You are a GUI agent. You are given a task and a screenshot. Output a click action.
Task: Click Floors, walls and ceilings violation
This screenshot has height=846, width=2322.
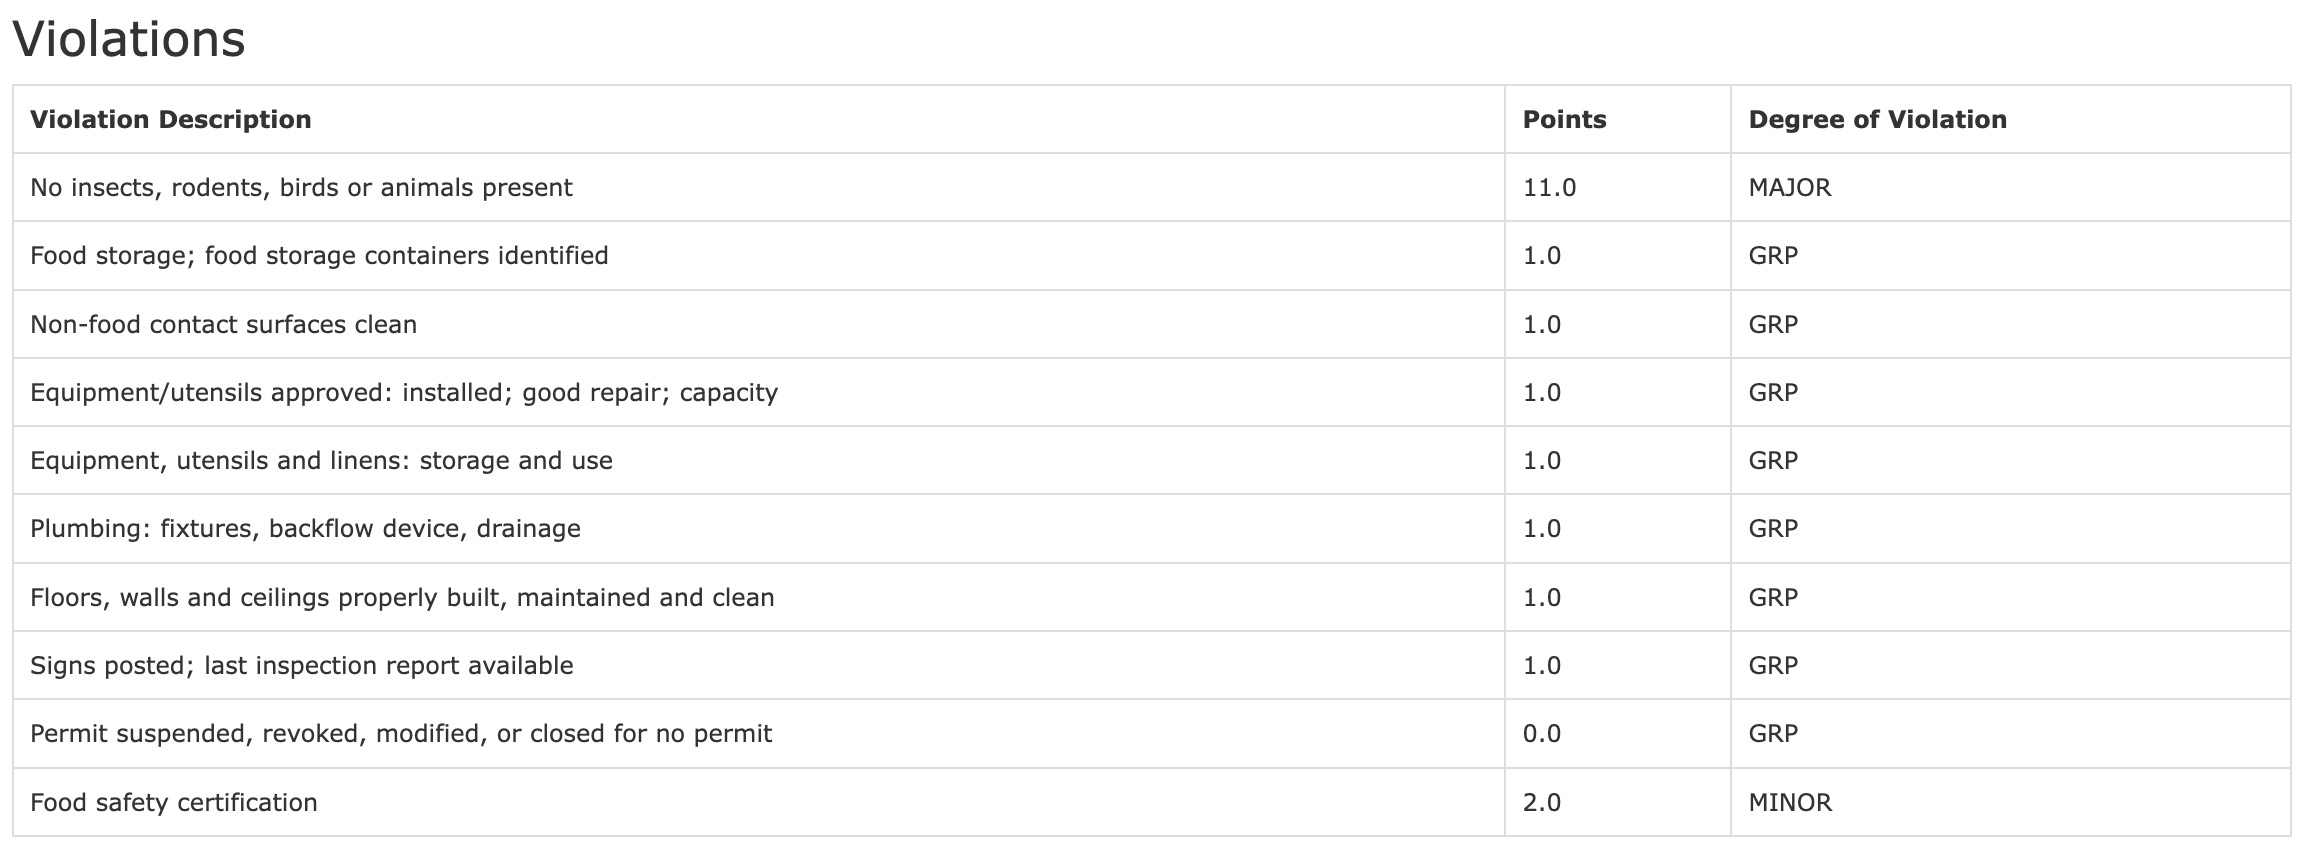coord(402,598)
